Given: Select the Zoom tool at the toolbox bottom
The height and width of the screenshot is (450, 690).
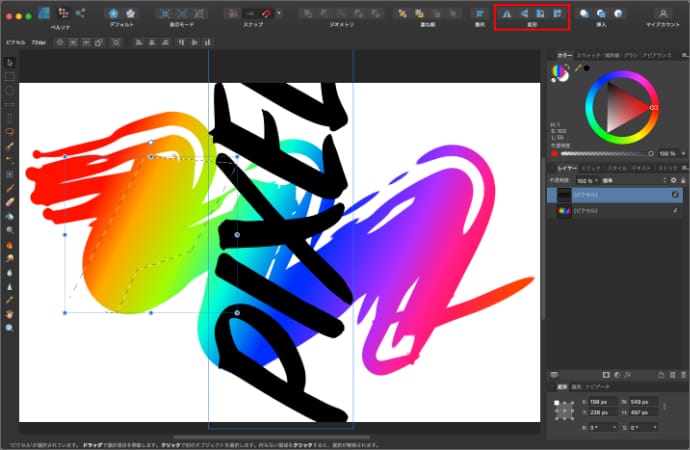Looking at the screenshot, I should [9, 327].
